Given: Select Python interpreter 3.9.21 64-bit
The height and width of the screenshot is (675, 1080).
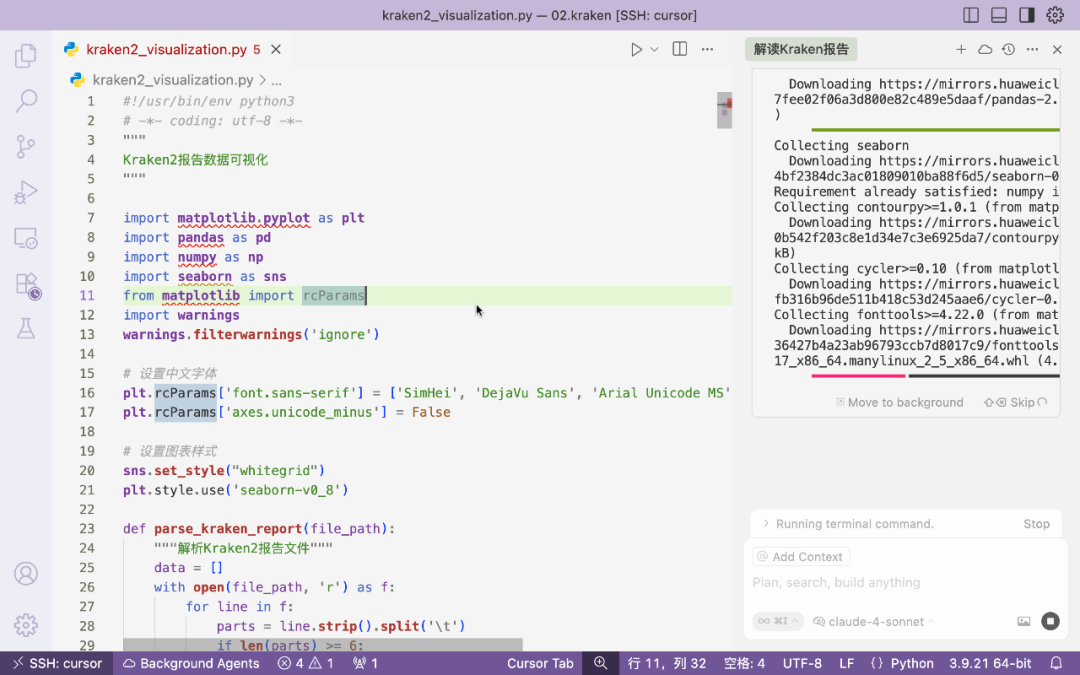Looking at the screenshot, I should (990, 663).
